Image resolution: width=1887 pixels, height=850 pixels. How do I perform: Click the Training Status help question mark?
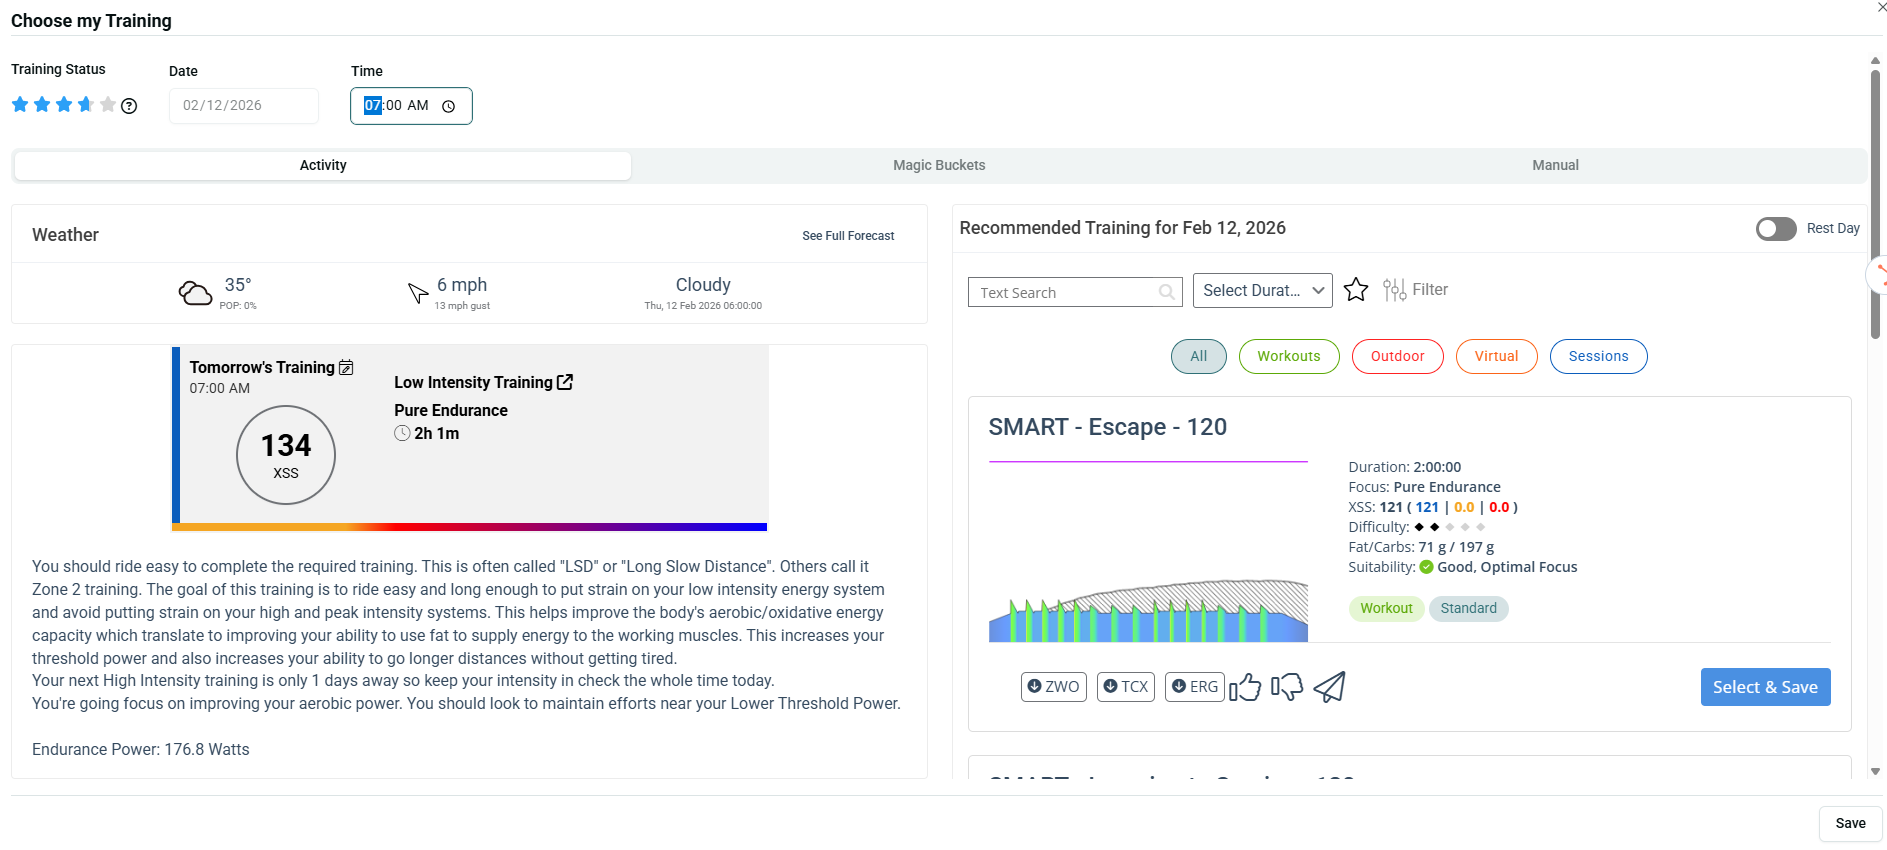point(129,106)
